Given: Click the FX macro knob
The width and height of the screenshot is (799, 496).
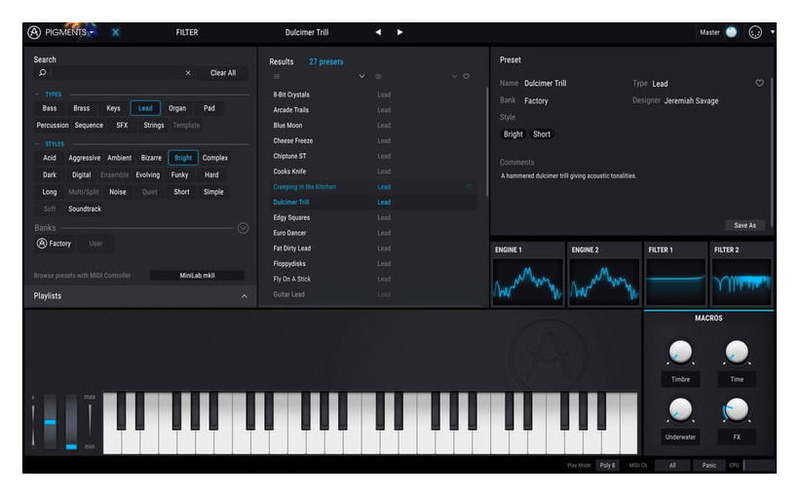Looking at the screenshot, I should coord(736,409).
